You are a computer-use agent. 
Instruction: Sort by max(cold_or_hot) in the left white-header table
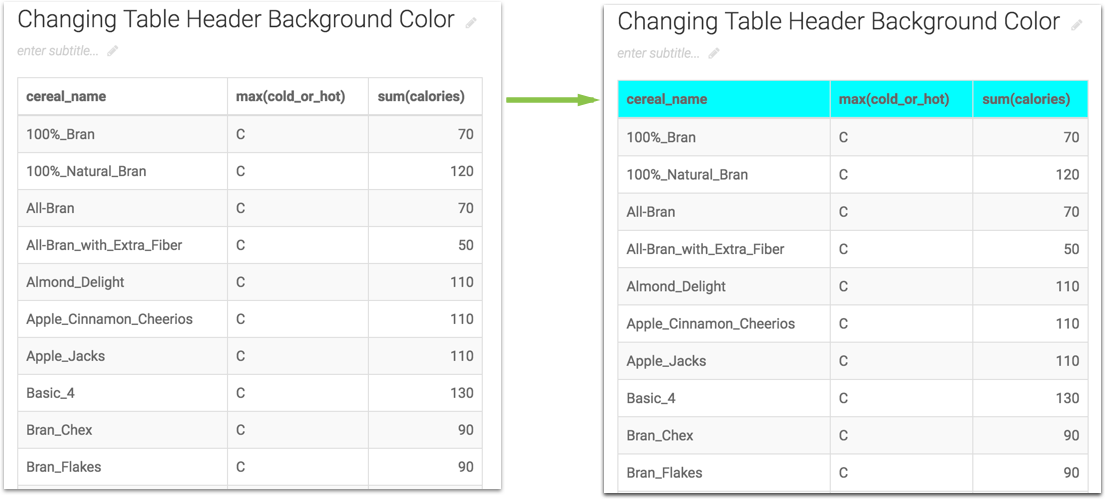(290, 97)
